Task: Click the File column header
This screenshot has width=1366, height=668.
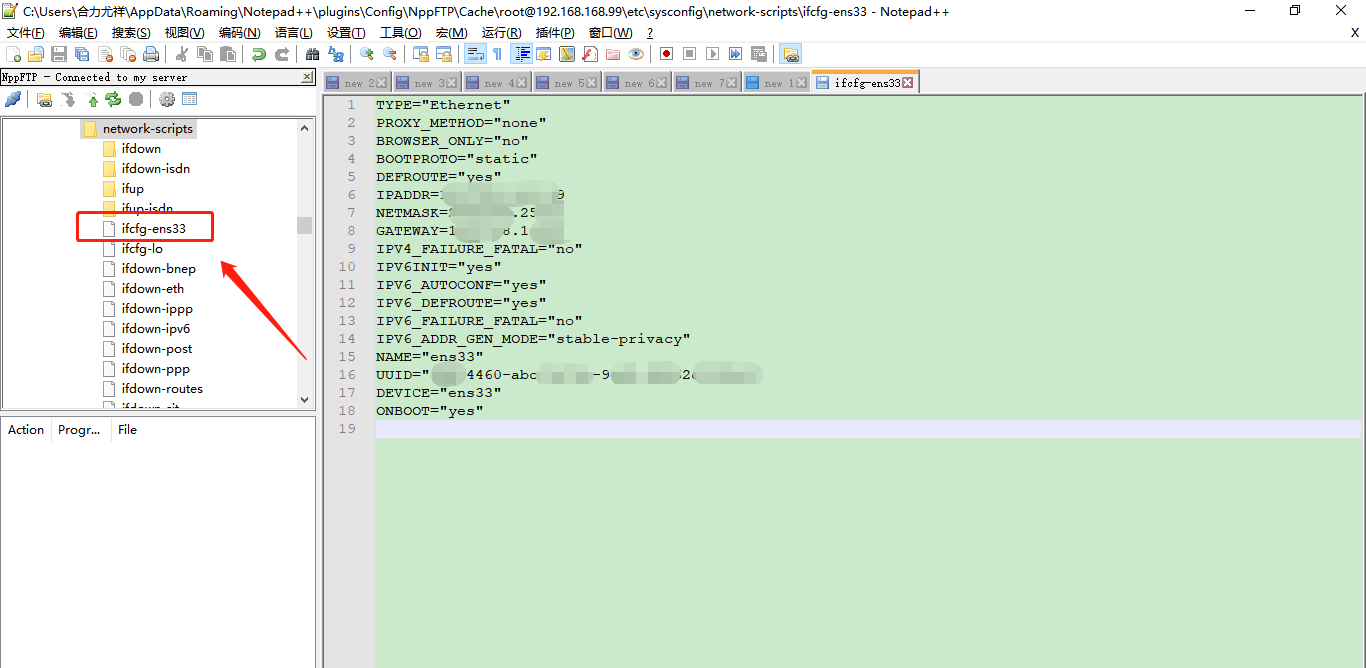Action: point(212,429)
